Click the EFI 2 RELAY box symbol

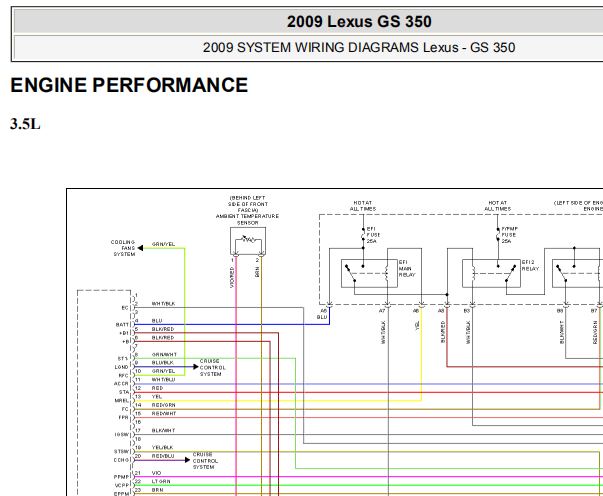(491, 273)
